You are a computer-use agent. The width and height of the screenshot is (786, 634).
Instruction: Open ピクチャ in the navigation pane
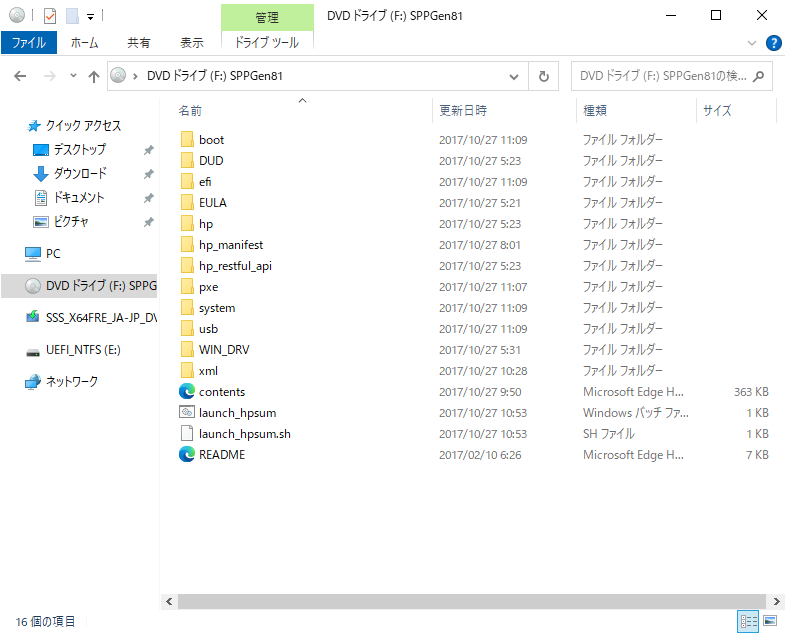tap(60, 222)
